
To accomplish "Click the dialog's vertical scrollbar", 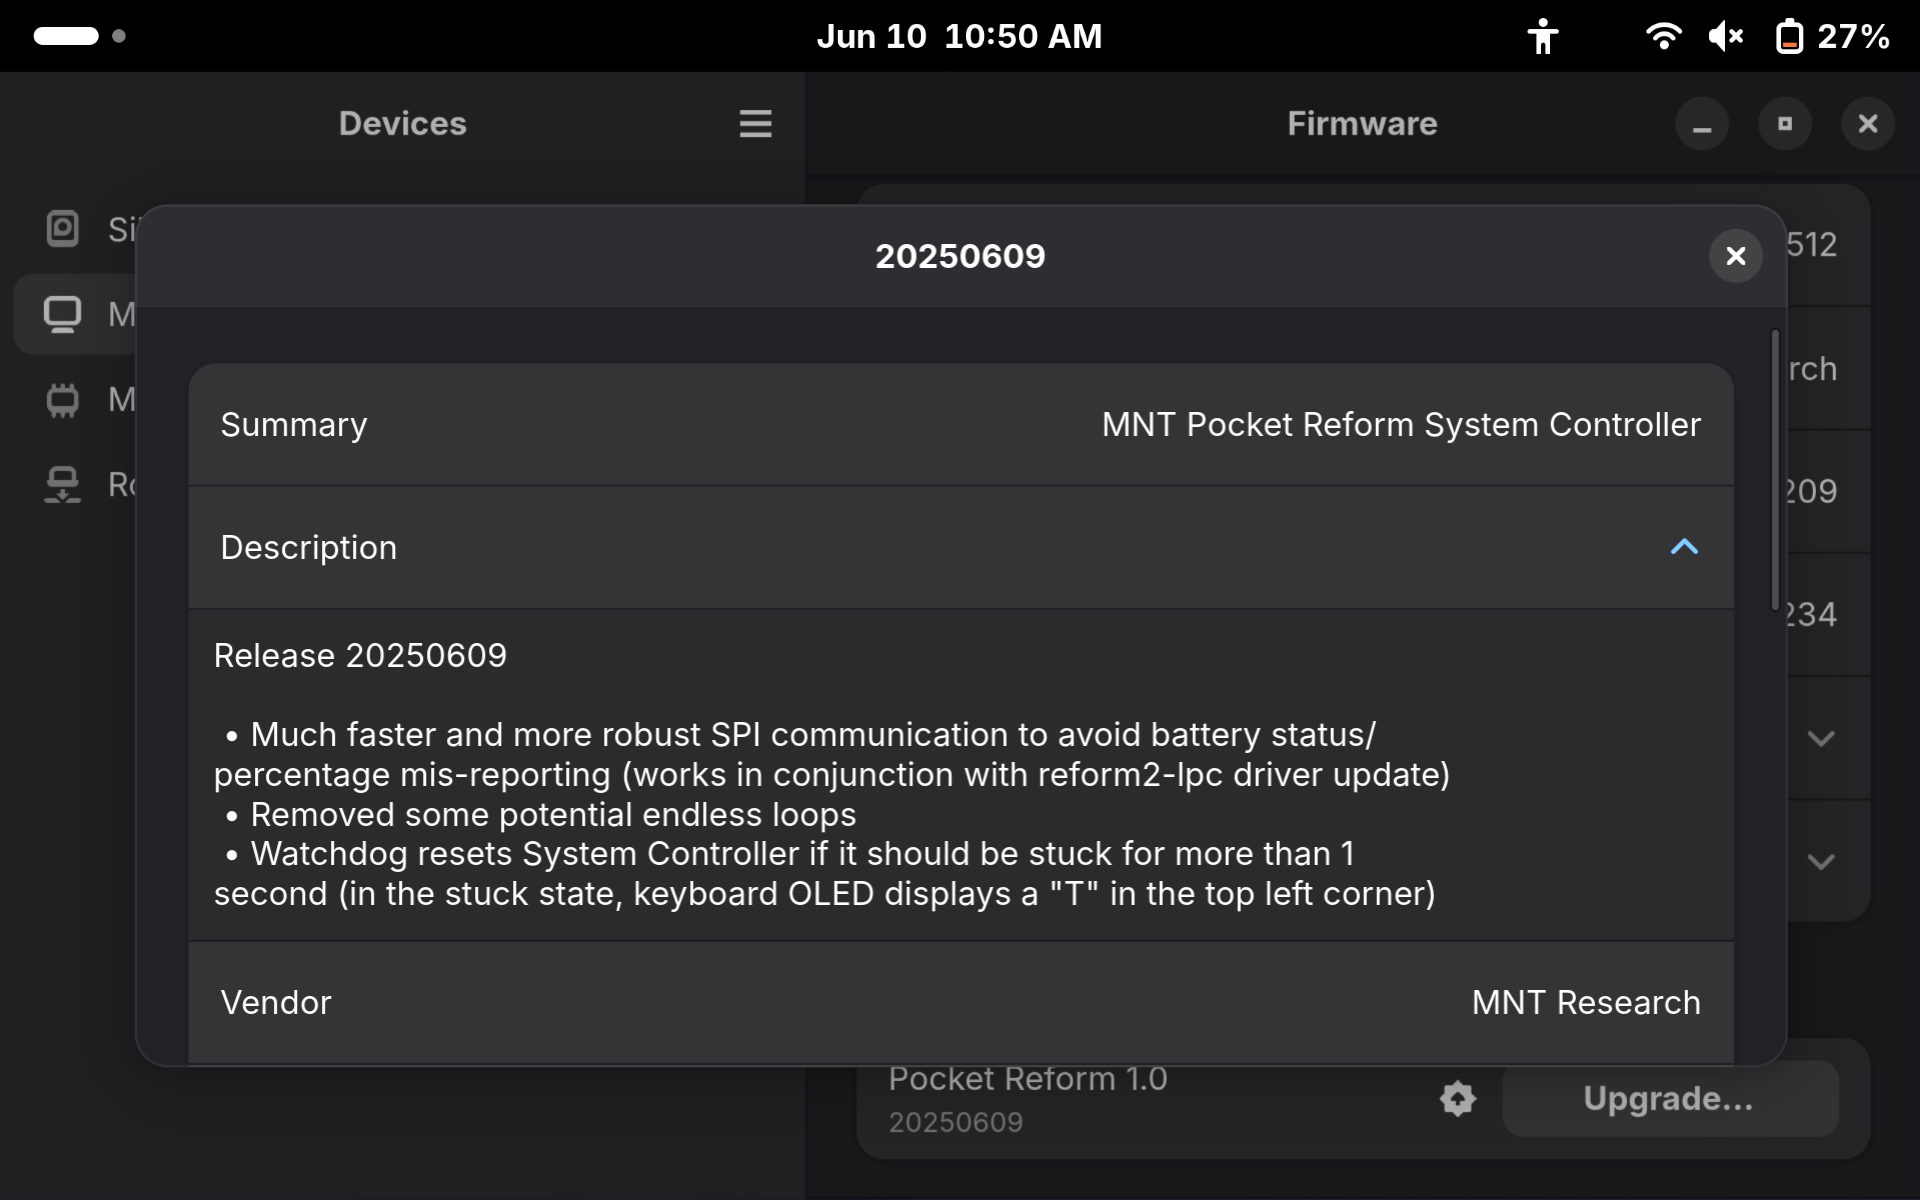I will 1775,470.
